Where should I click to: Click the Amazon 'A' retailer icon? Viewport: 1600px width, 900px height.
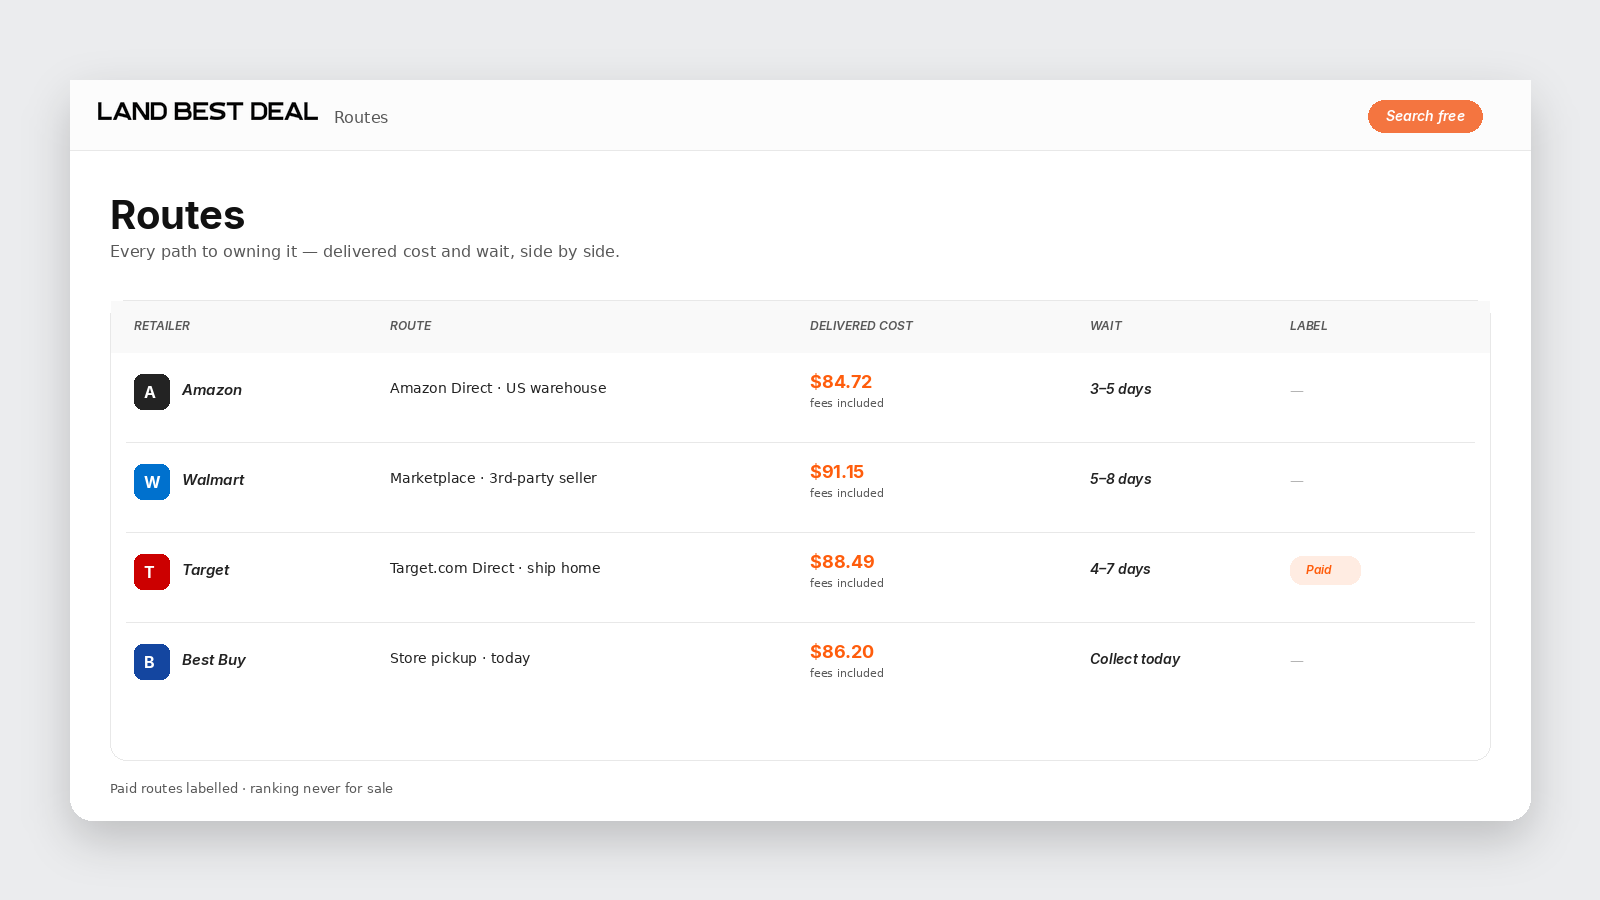(x=152, y=392)
